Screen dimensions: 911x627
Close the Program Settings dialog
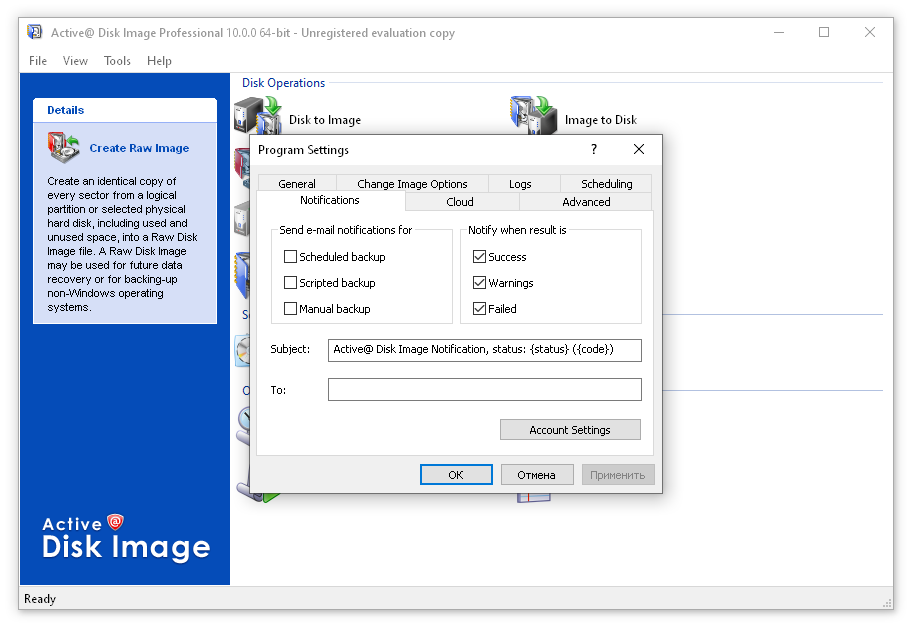point(639,149)
